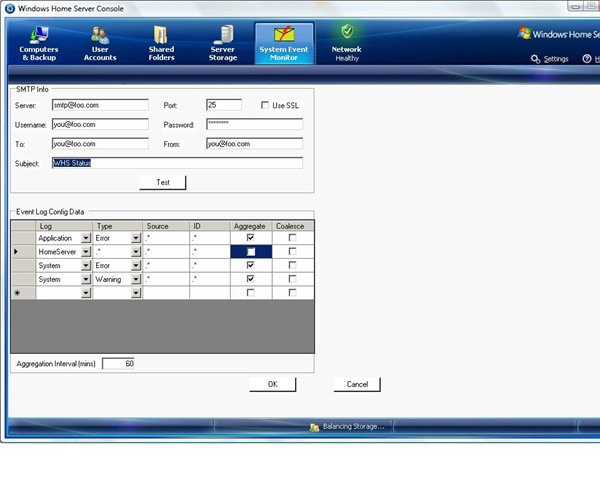This screenshot has width=600, height=480.
Task: Open the User Accounts tab
Action: click(x=100, y=43)
